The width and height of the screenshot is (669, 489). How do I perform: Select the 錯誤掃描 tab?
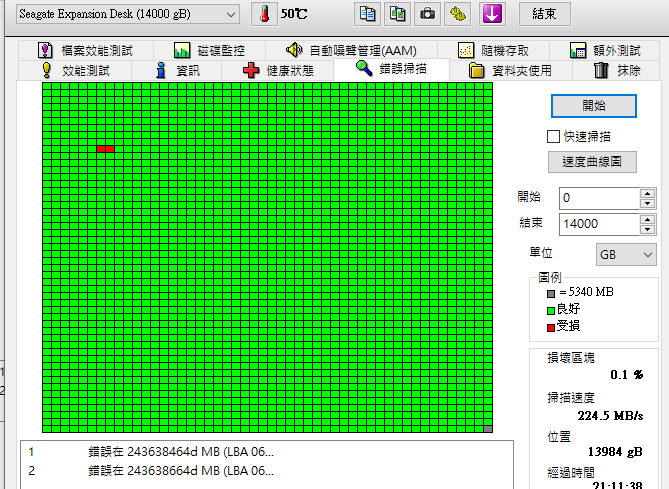(x=391, y=69)
